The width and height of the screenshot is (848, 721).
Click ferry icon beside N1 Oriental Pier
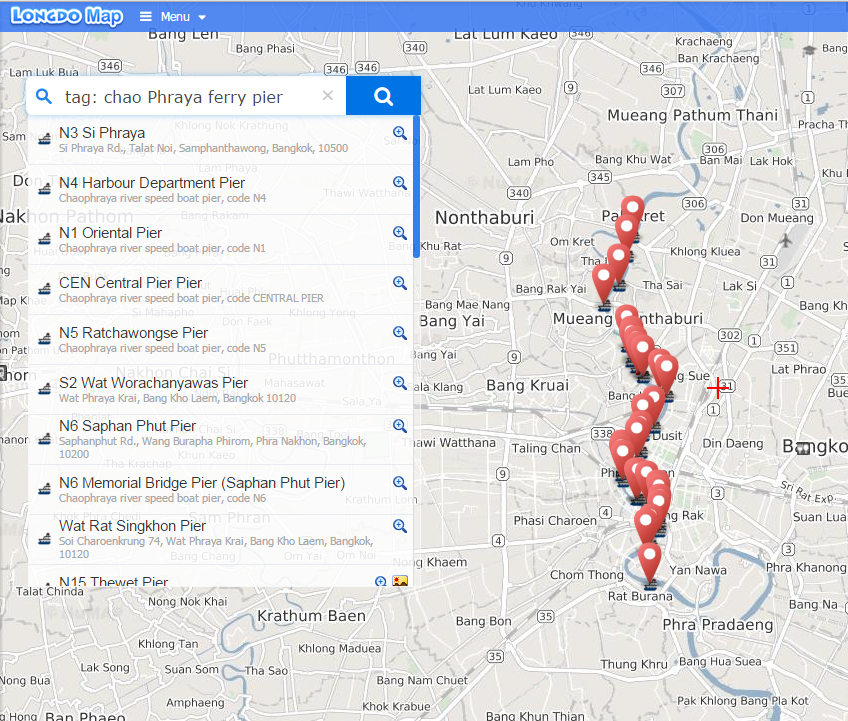pyautogui.click(x=44, y=239)
